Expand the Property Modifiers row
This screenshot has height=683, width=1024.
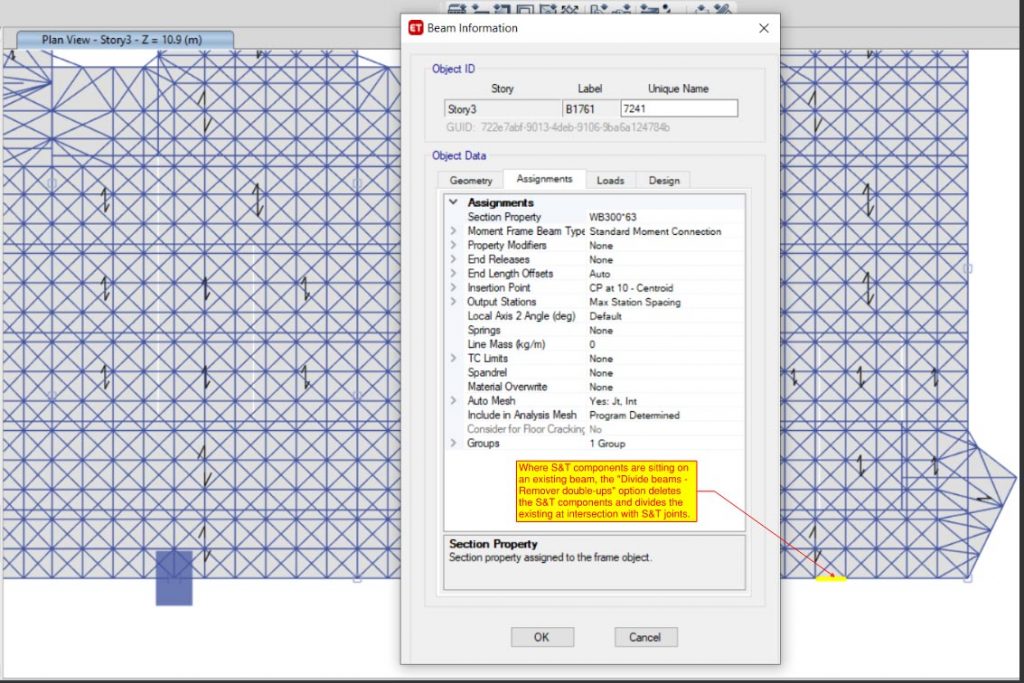tap(453, 245)
